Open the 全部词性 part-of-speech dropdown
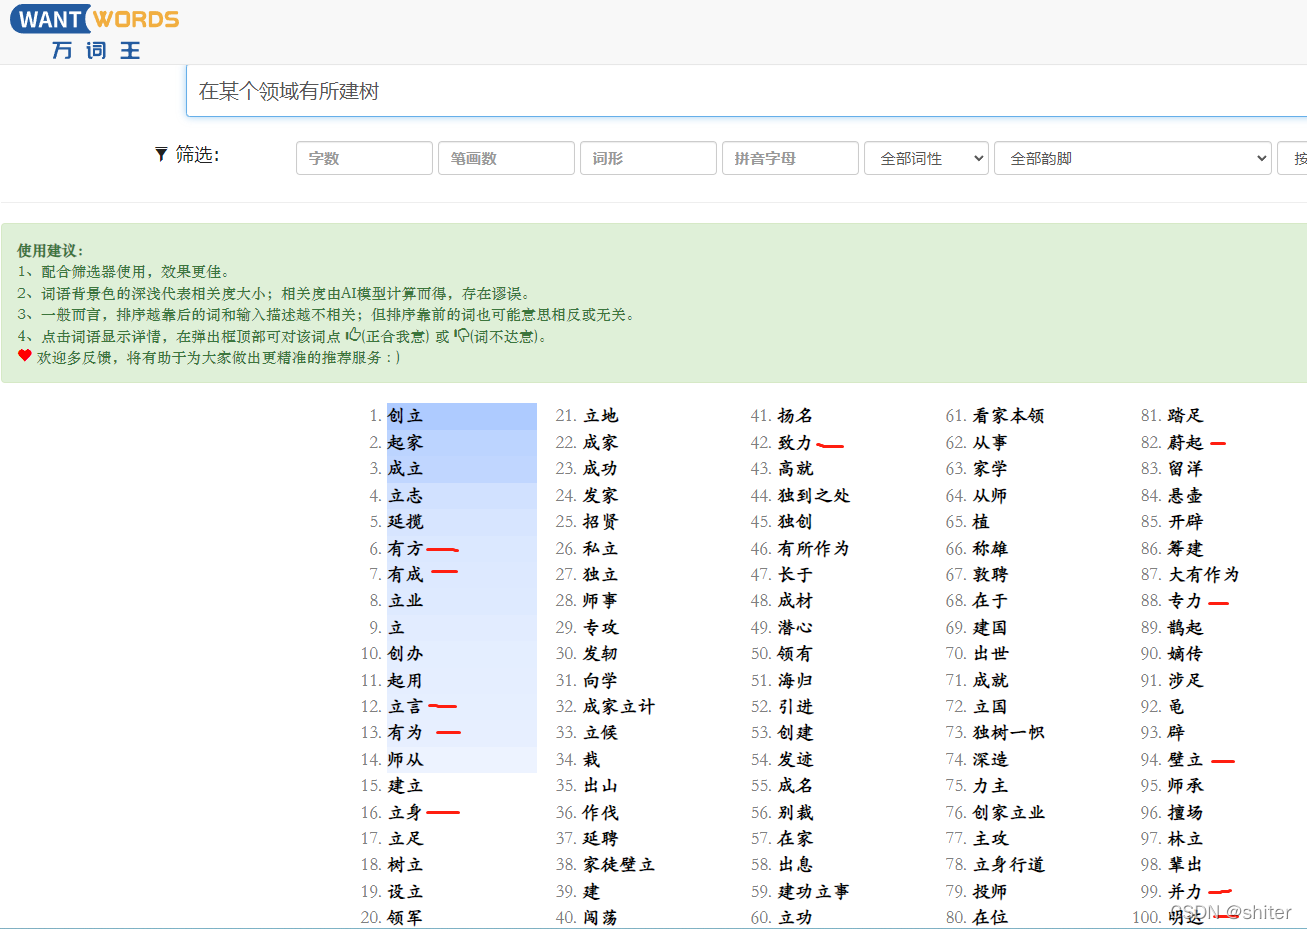The height and width of the screenshot is (929, 1307). [x=926, y=158]
